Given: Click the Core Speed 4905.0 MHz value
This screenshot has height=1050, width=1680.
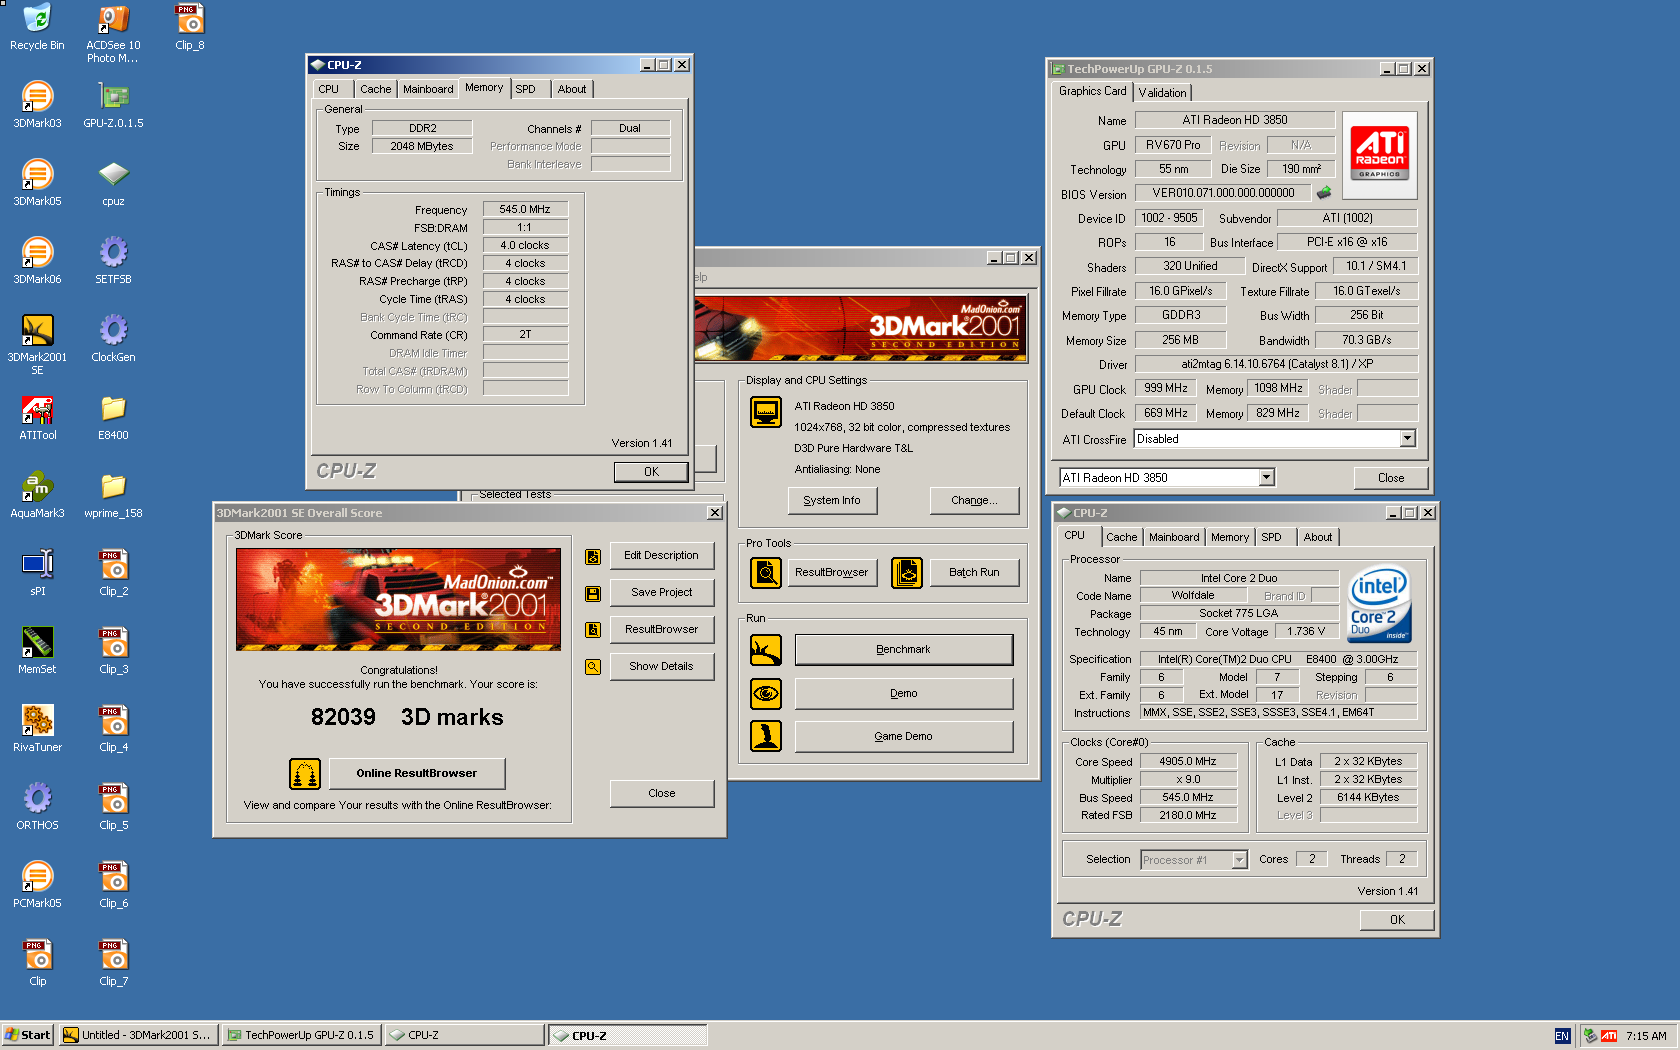Looking at the screenshot, I should coord(1188,761).
